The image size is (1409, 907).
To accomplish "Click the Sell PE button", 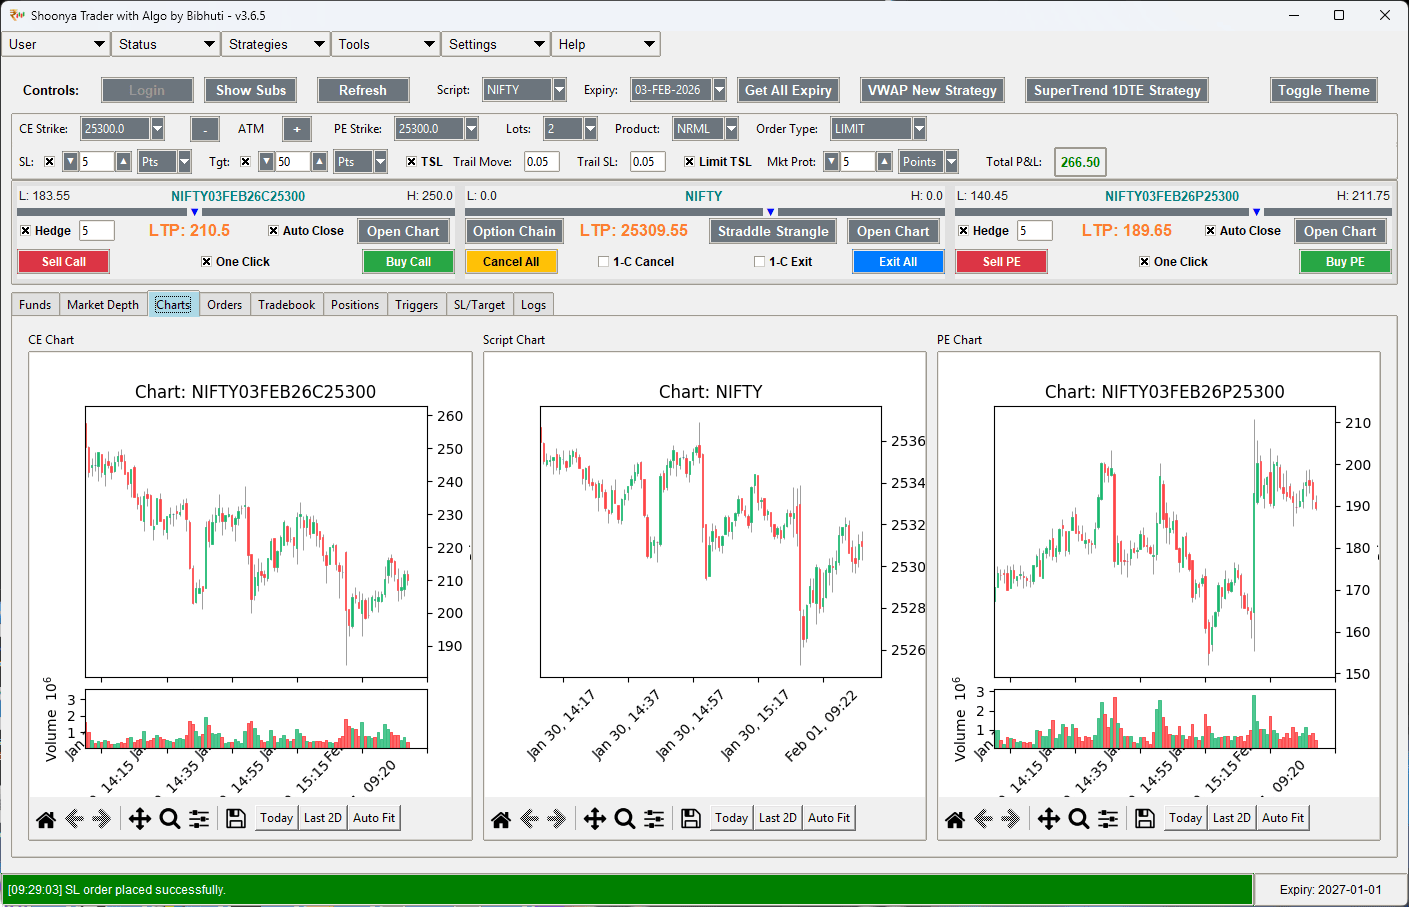I will [1001, 261].
